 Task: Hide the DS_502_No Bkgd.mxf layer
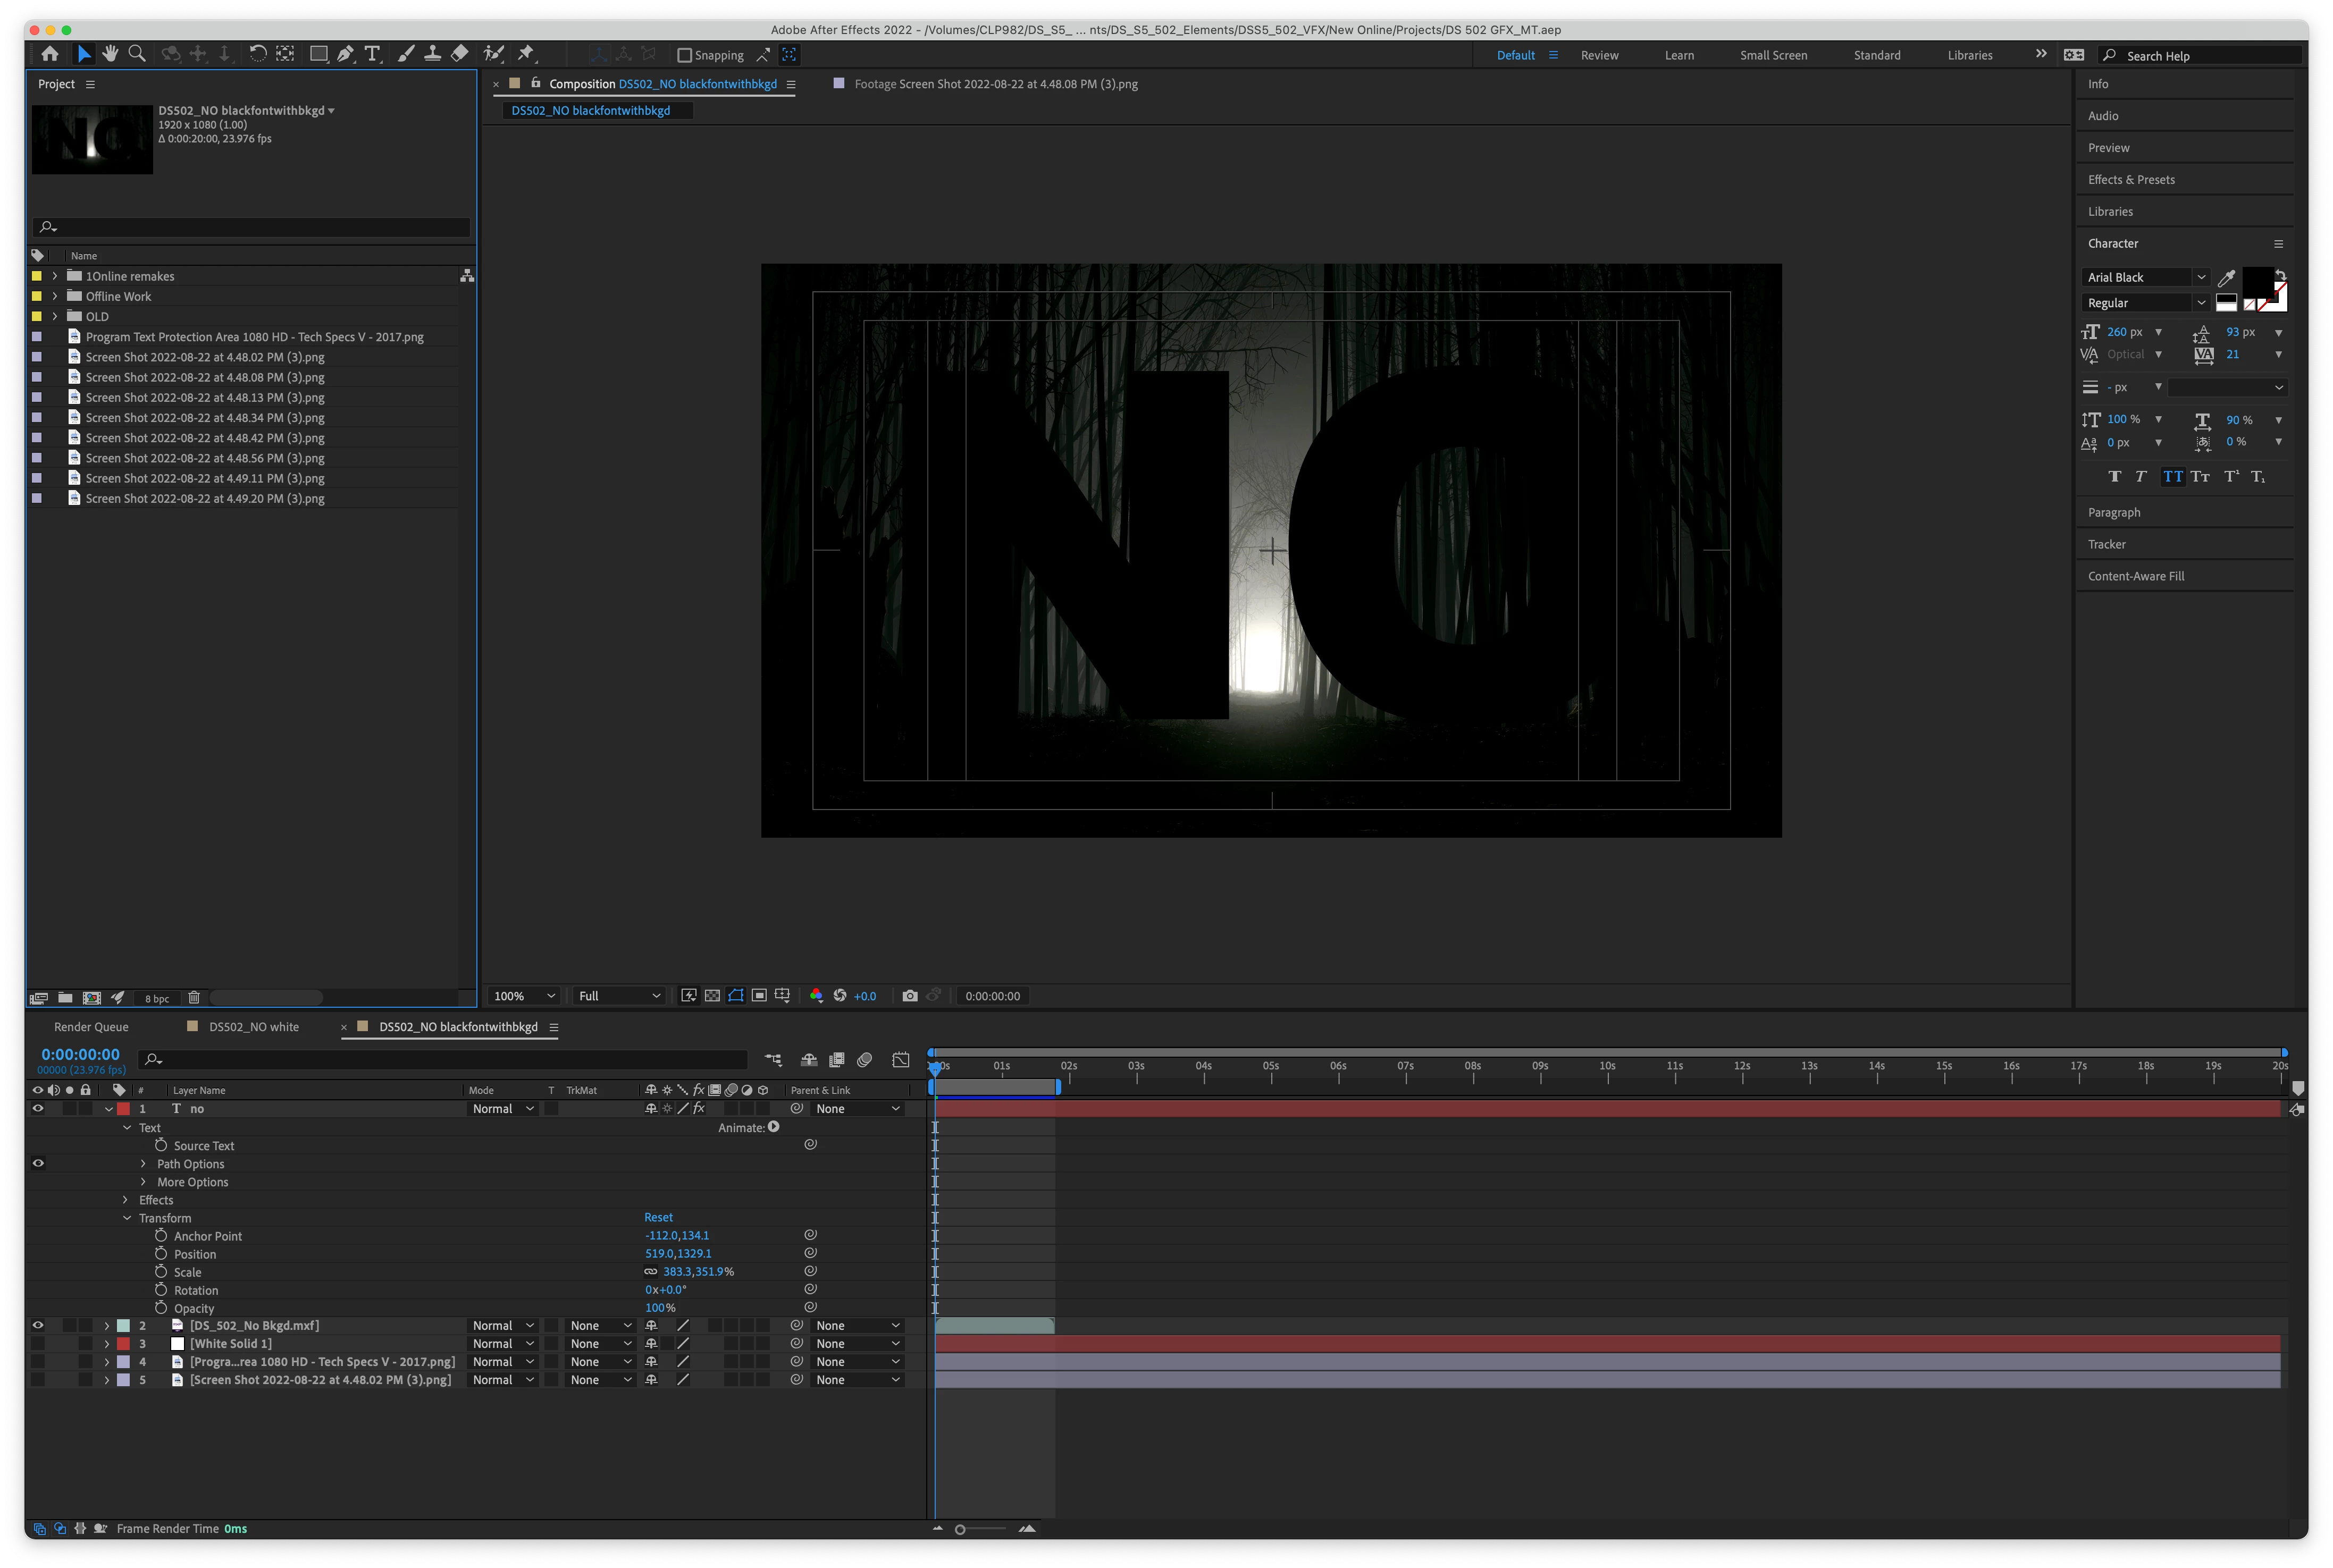[x=38, y=1326]
